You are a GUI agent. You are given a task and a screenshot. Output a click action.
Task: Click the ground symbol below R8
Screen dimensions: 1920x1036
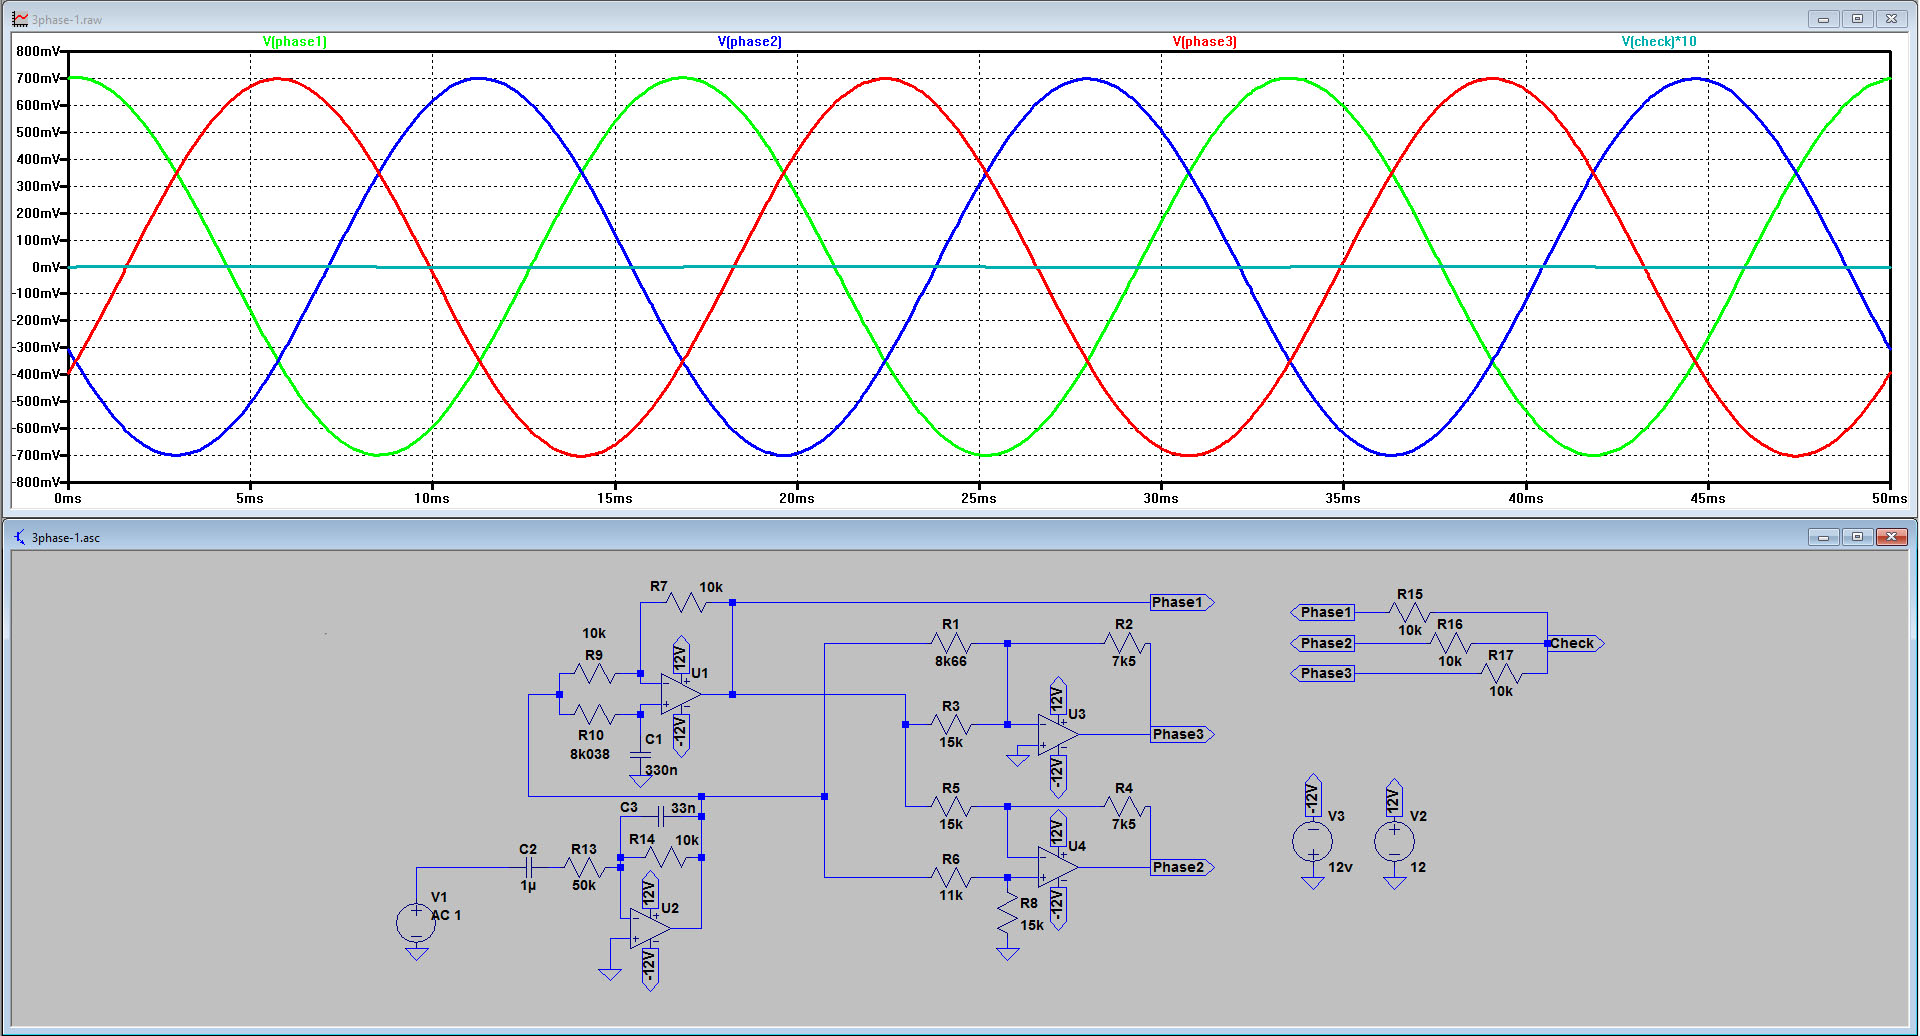coord(1008,953)
